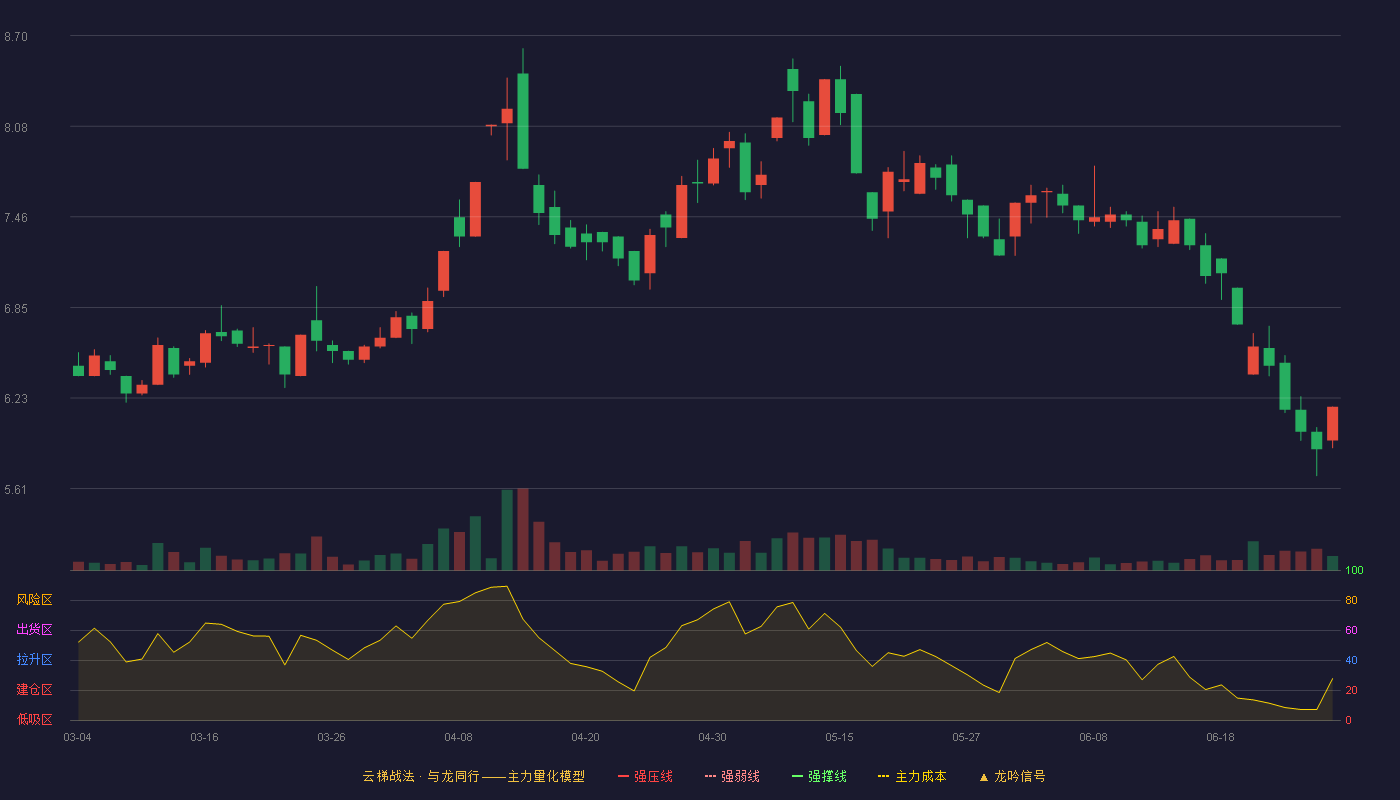Click the 低吸区 zone label
Image resolution: width=1400 pixels, height=800 pixels.
pos(34,720)
